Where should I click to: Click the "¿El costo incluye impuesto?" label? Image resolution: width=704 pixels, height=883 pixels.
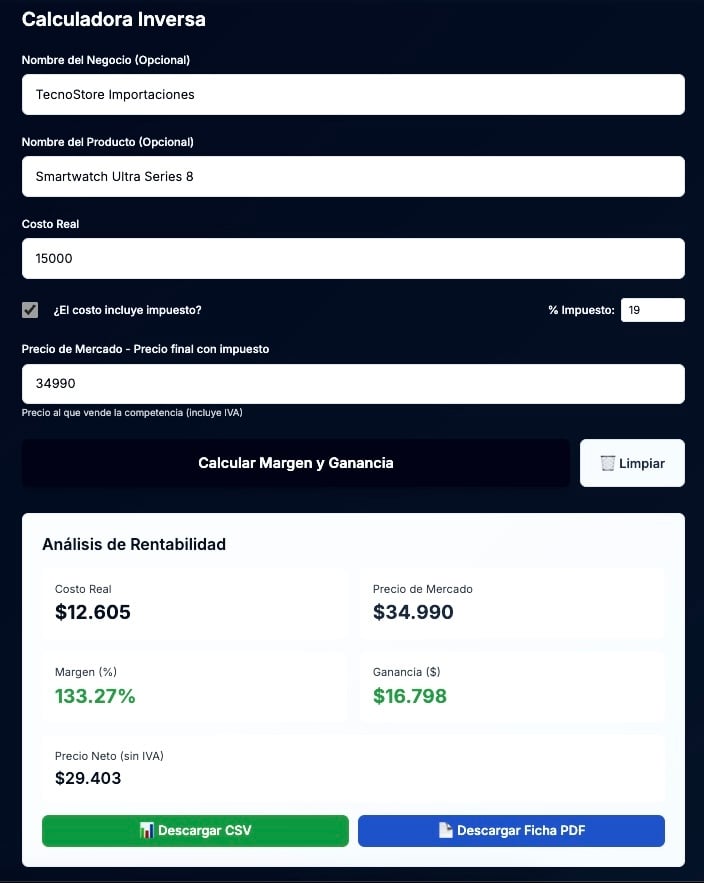point(127,310)
